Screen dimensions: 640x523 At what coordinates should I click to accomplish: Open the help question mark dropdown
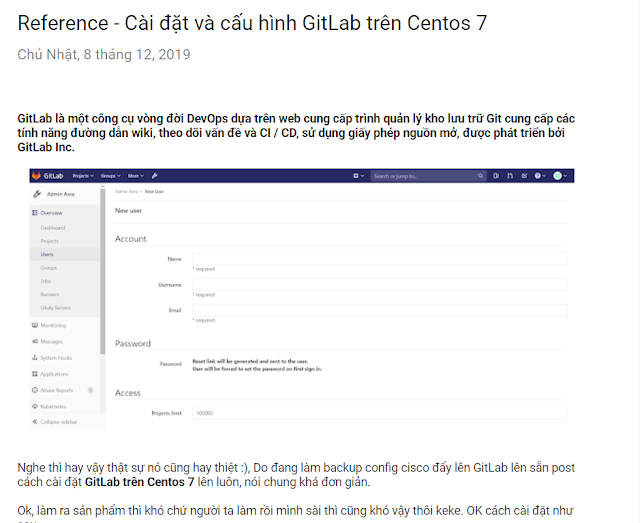[x=540, y=176]
